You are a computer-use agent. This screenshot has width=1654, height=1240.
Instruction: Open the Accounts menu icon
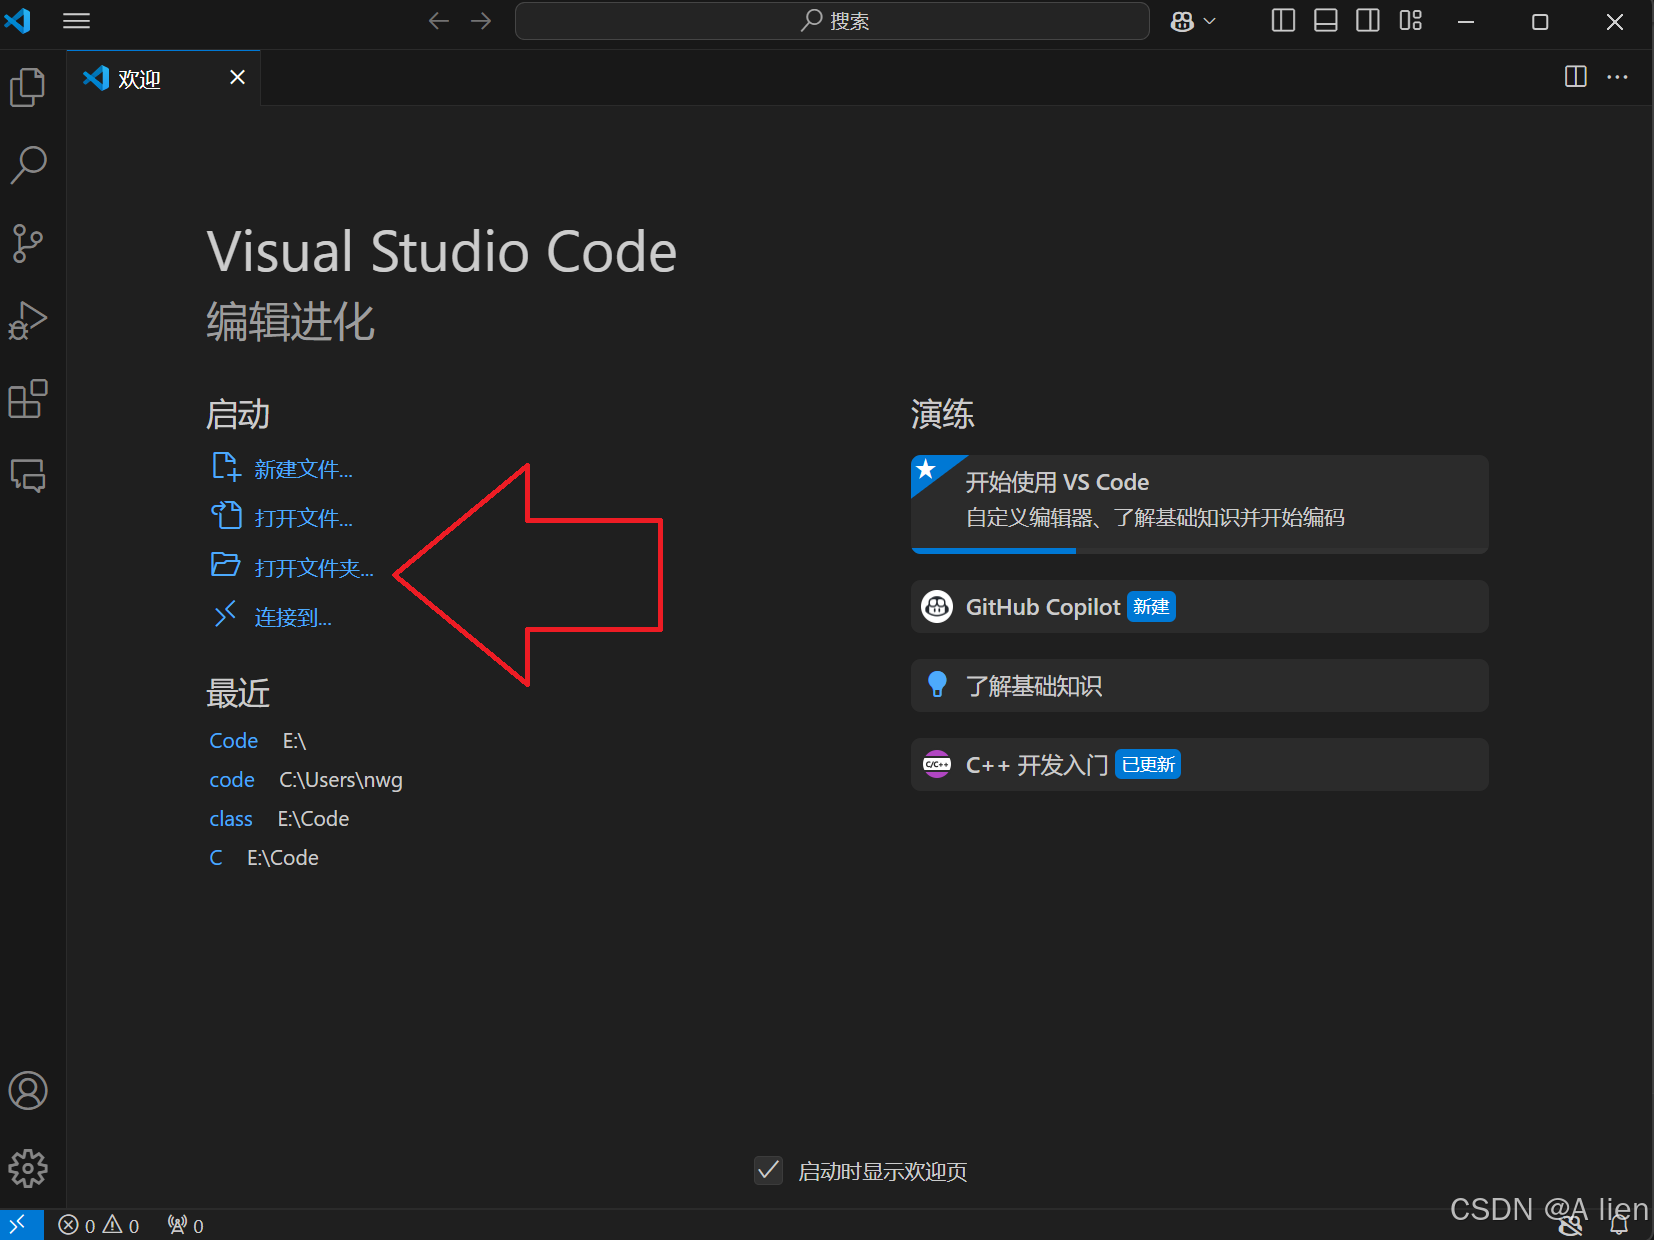(x=28, y=1090)
